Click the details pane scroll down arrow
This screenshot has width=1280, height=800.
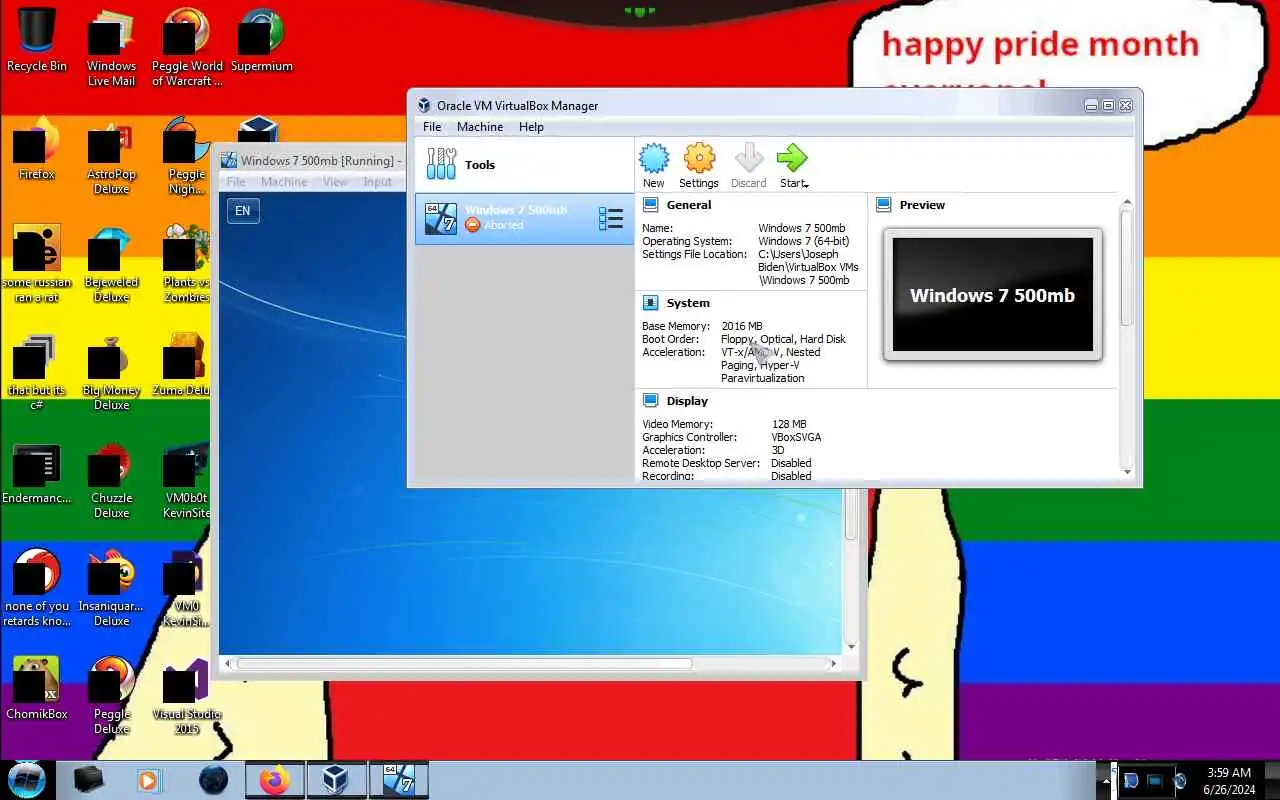click(1127, 472)
